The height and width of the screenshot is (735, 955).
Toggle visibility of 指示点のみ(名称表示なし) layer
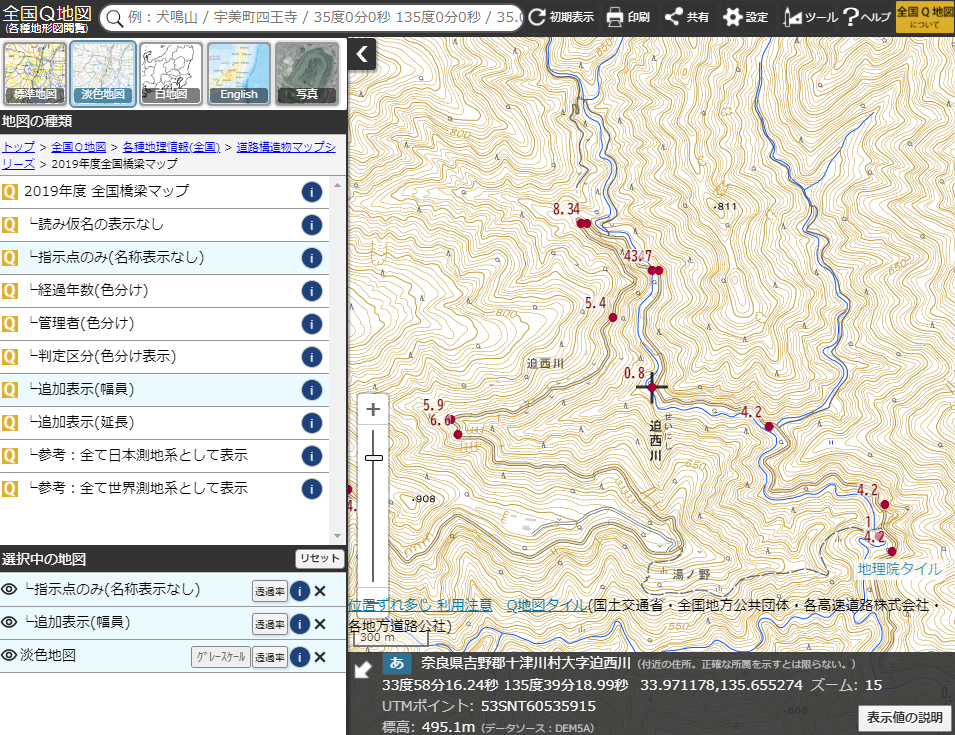pos(11,590)
